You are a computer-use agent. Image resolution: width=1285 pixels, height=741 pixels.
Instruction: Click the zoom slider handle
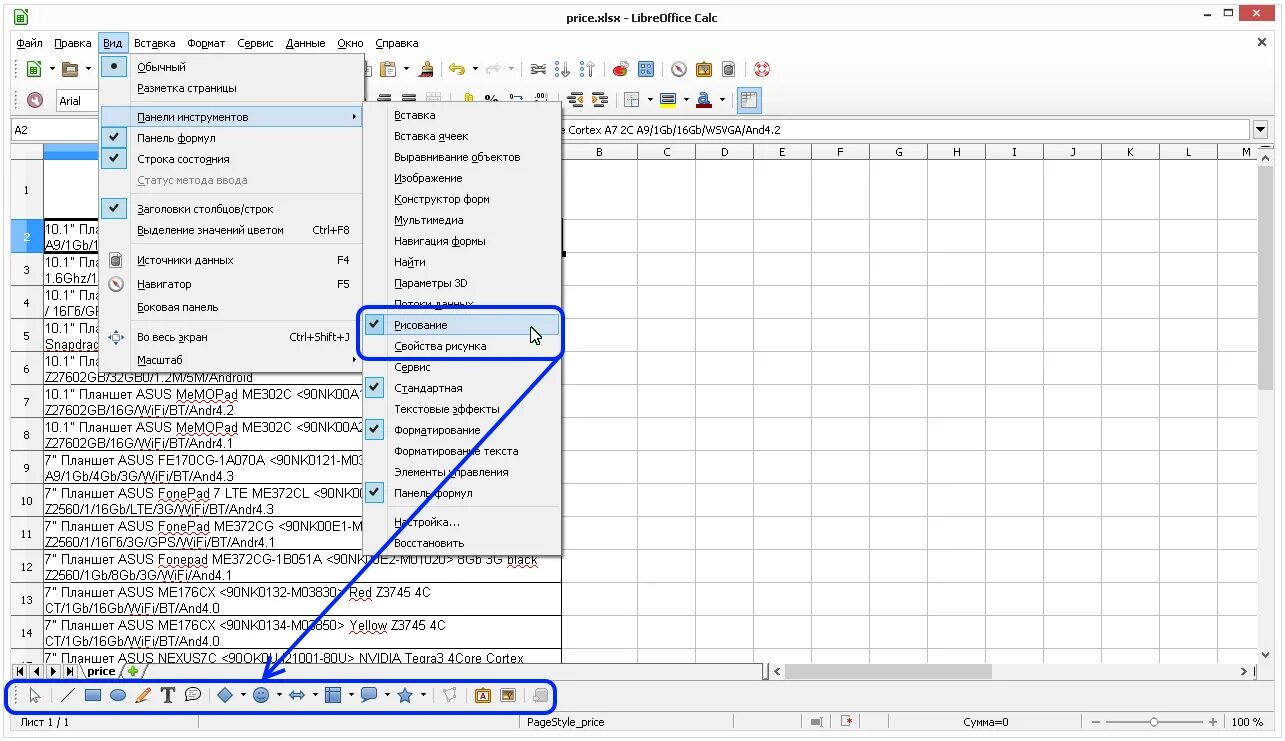pyautogui.click(x=1154, y=722)
